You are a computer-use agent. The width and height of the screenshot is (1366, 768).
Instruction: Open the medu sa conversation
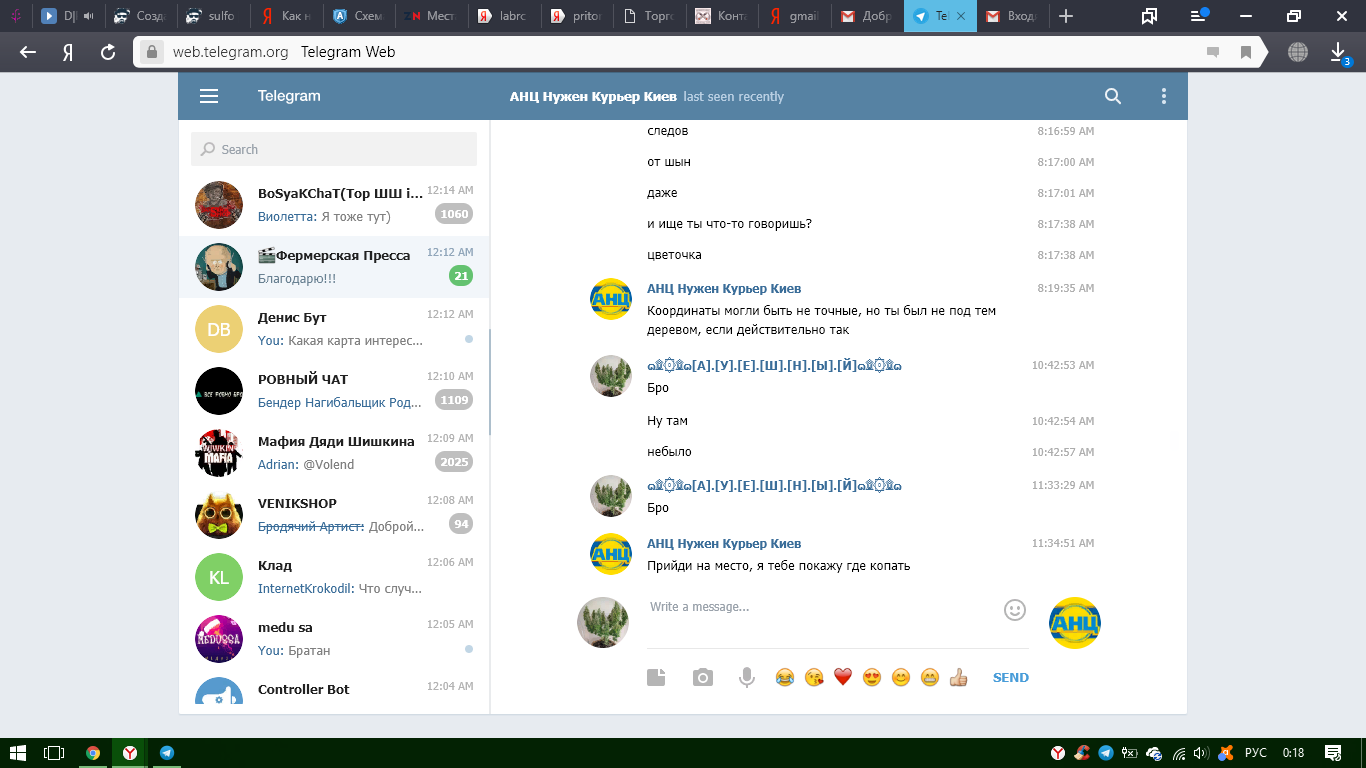coord(334,638)
